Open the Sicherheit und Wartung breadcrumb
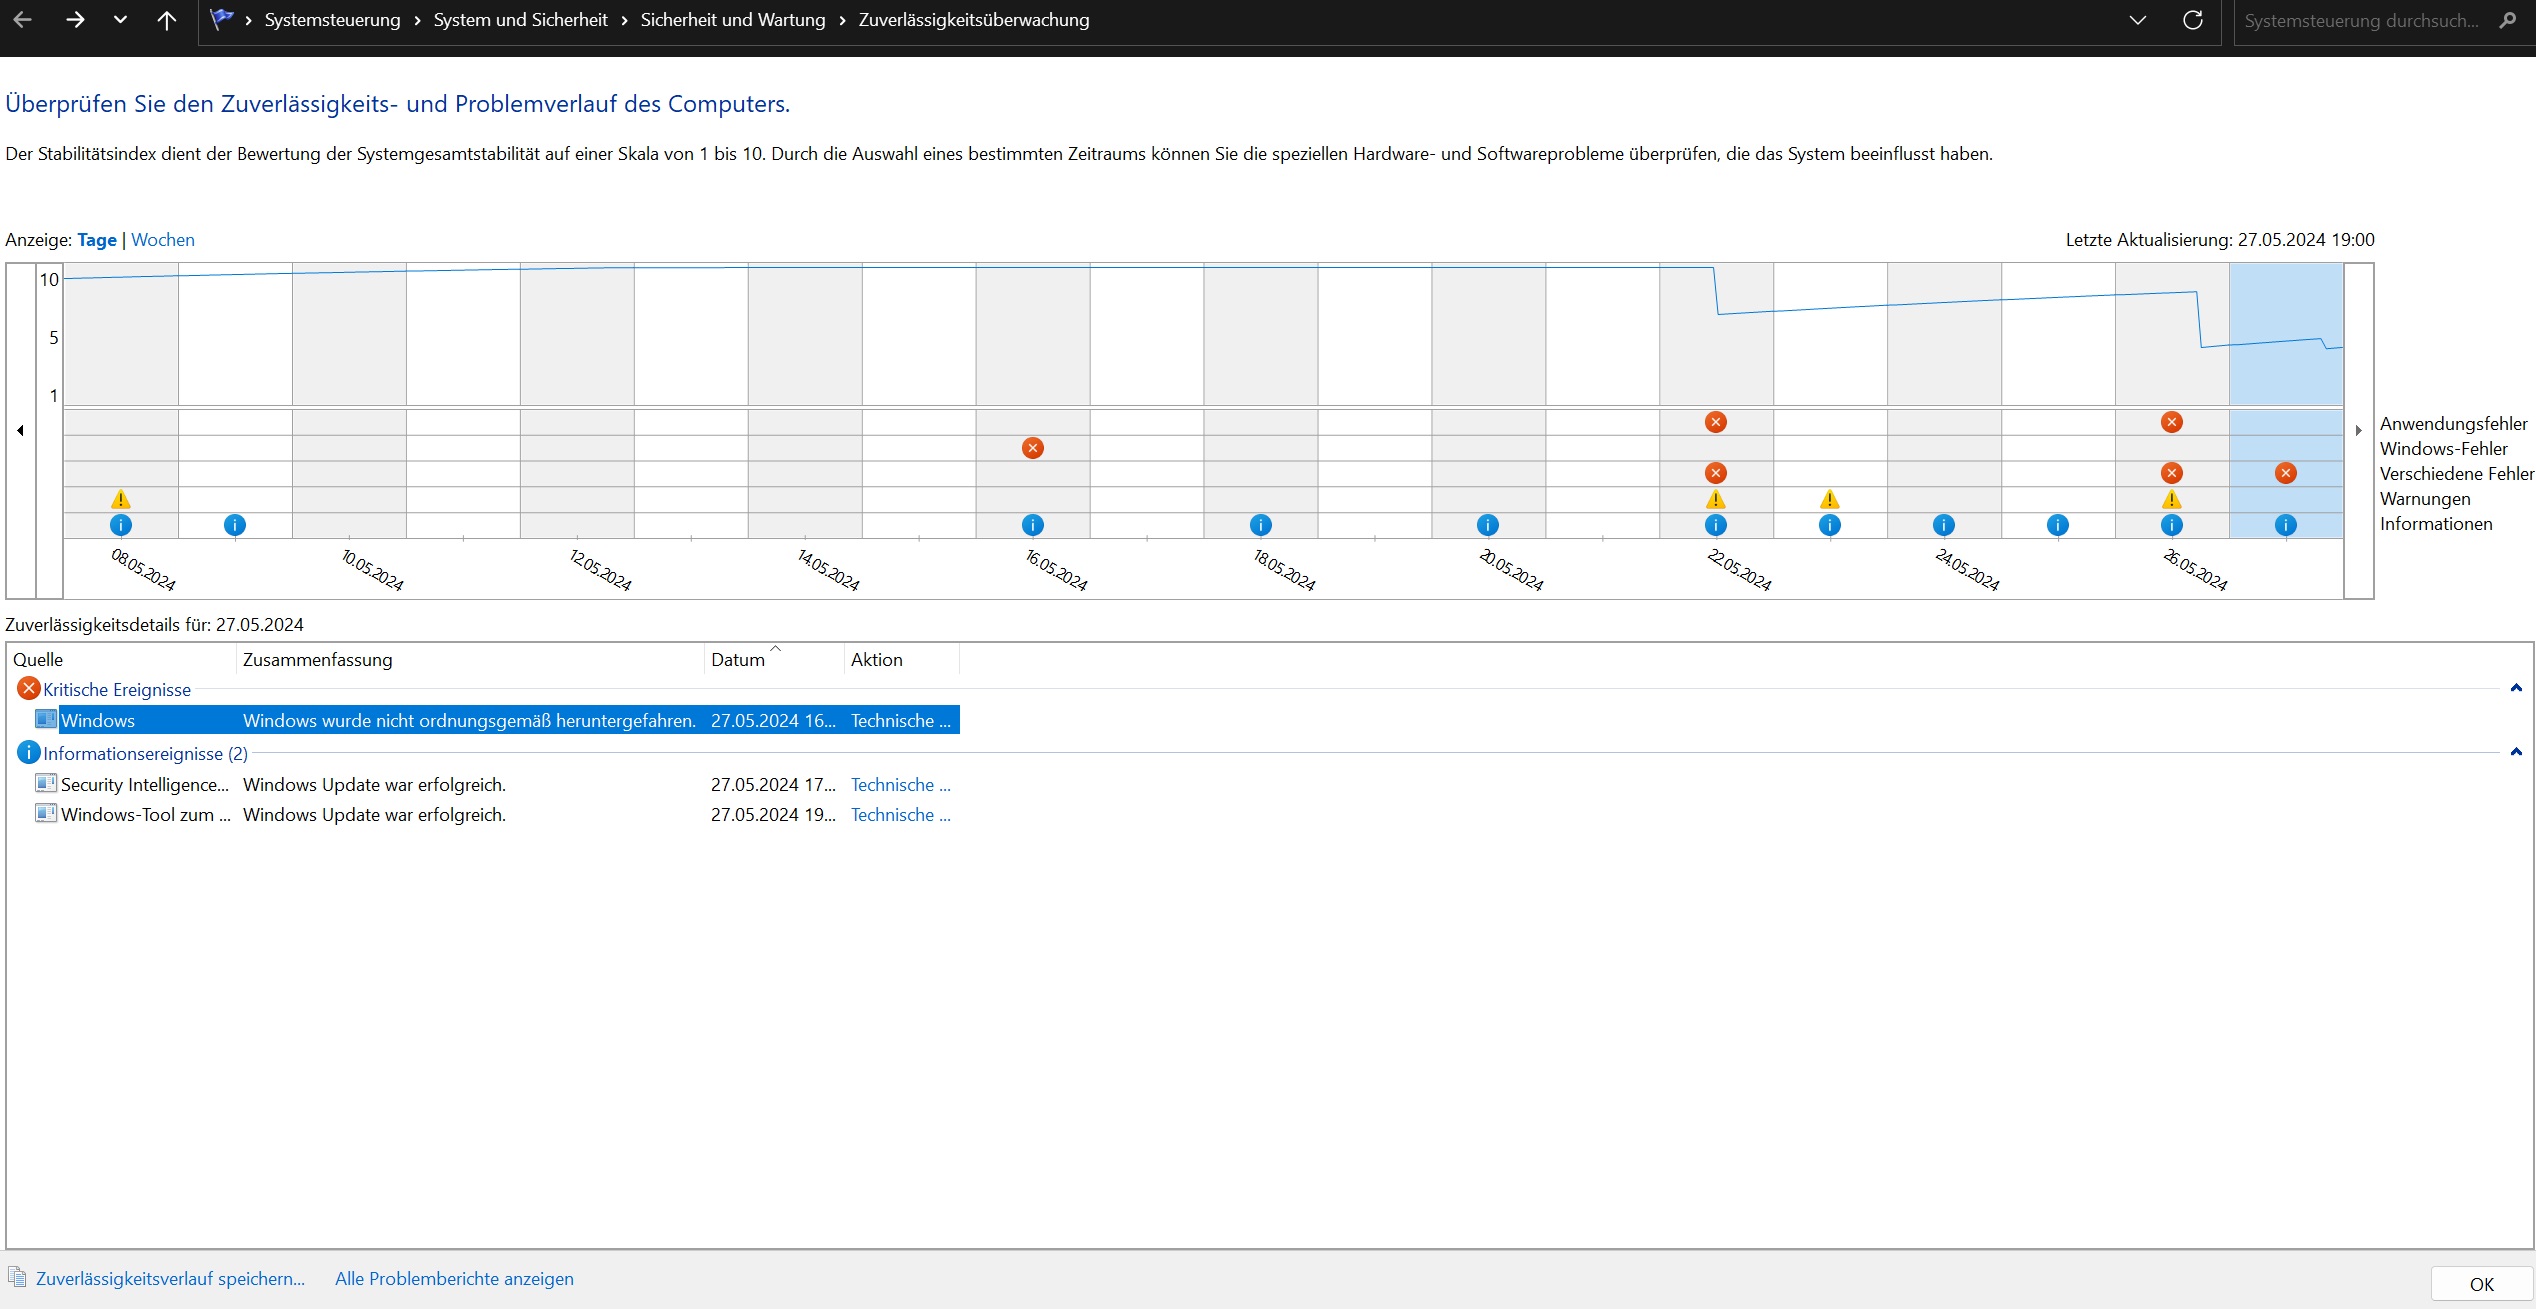Screen dimensions: 2536x1309 pos(733,20)
